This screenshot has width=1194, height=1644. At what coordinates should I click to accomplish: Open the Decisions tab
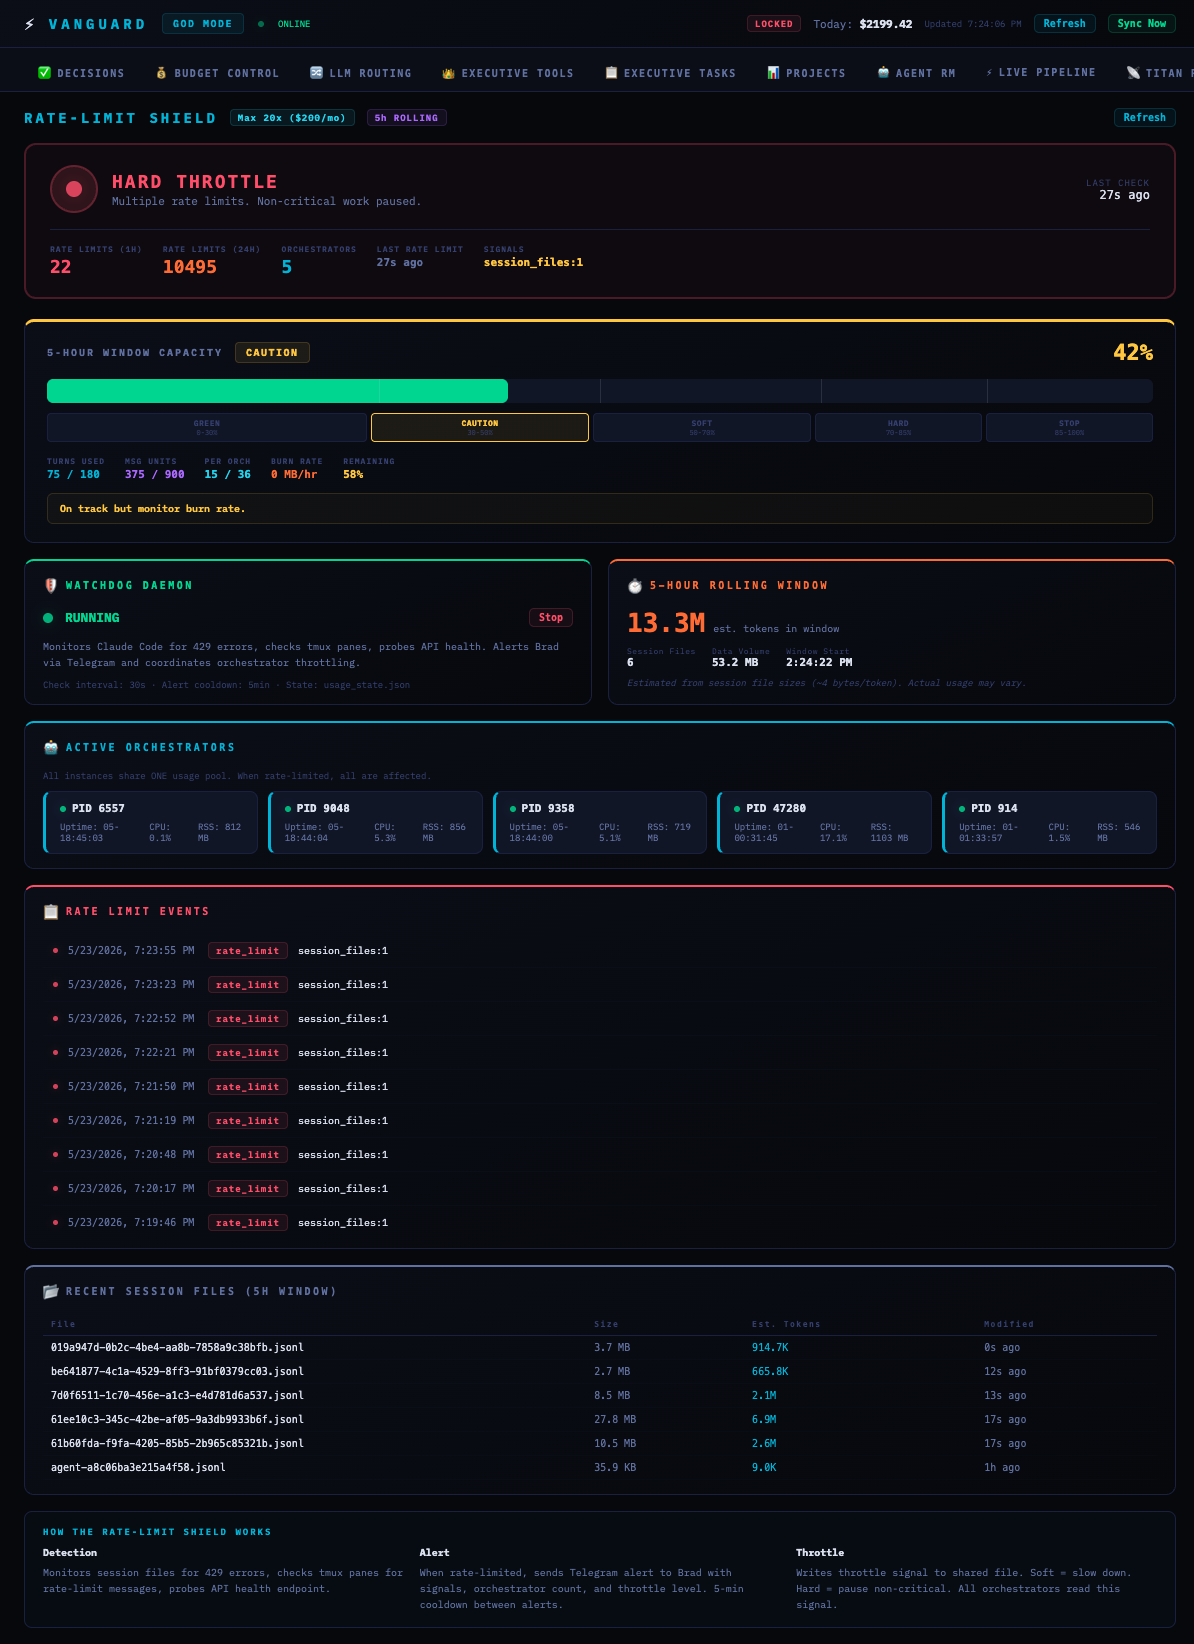[81, 73]
